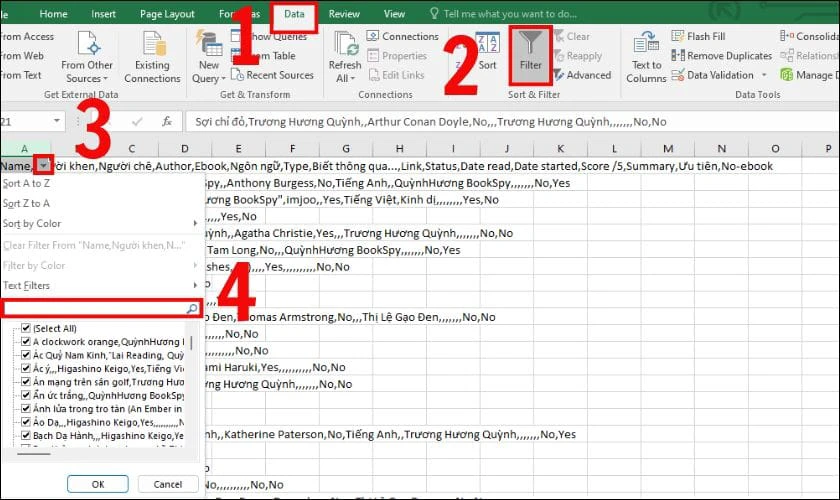Import data From Access
The image size is (840, 500).
coord(27,36)
